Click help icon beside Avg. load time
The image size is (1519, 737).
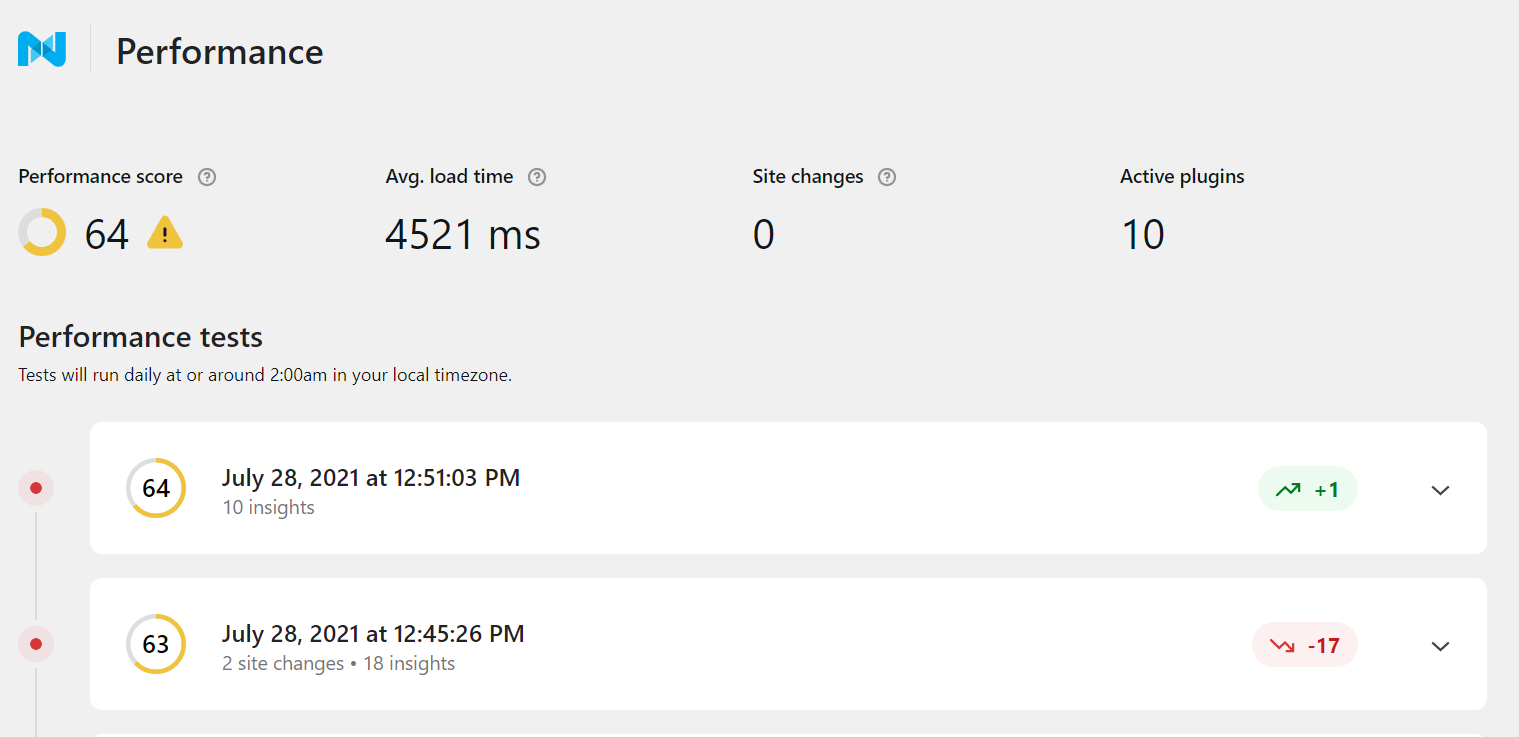point(537,177)
